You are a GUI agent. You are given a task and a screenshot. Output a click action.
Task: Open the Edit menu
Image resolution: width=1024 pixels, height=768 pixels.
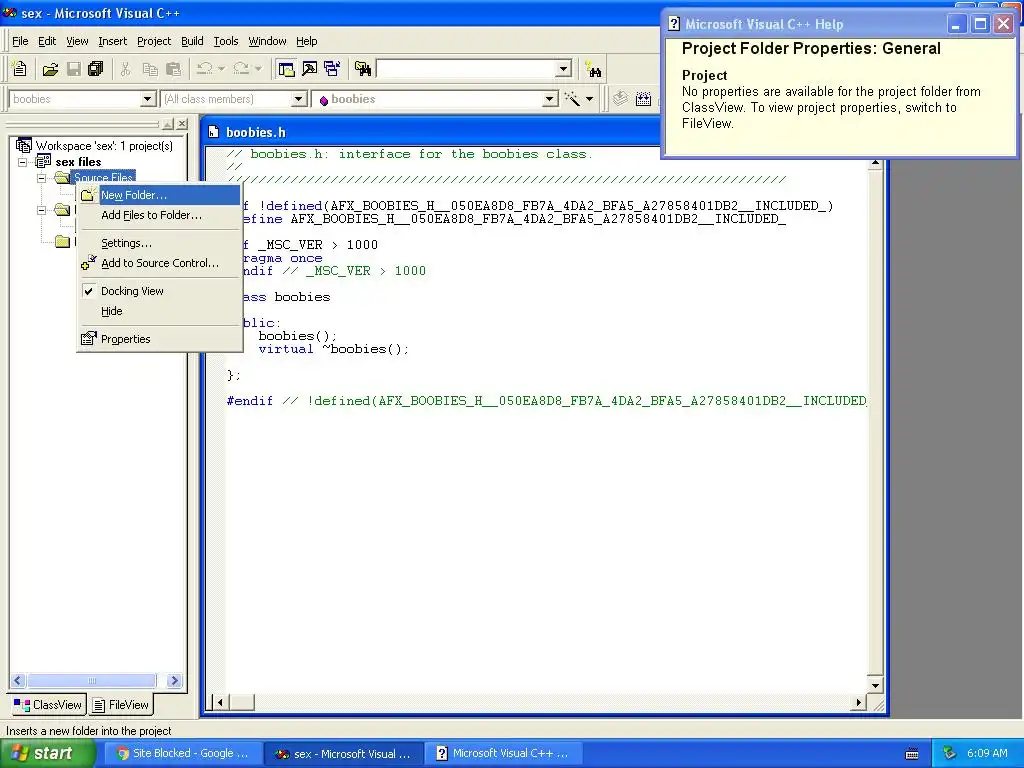[x=47, y=41]
